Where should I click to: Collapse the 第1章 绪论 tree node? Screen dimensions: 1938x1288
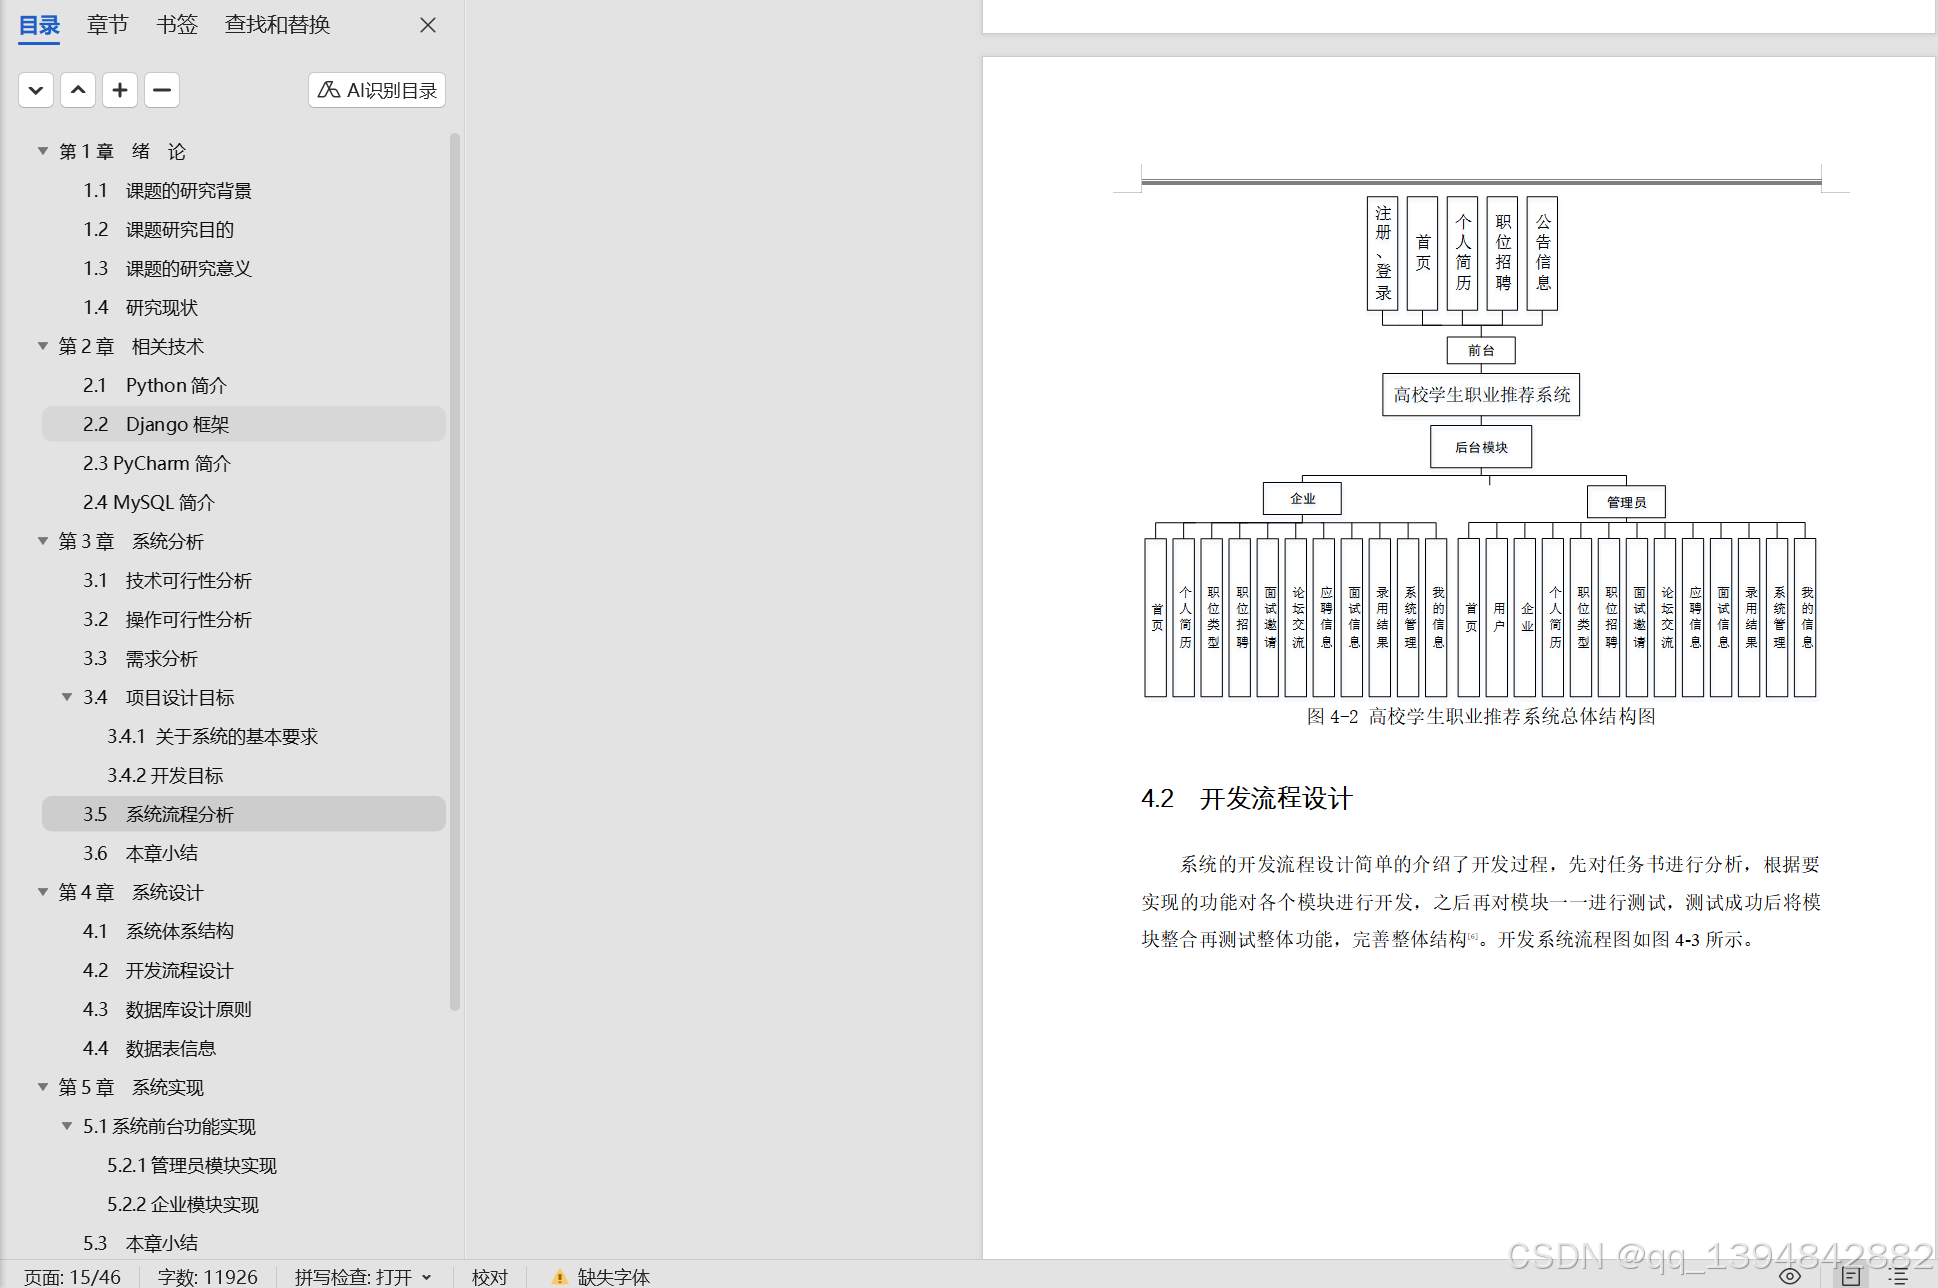coord(43,151)
